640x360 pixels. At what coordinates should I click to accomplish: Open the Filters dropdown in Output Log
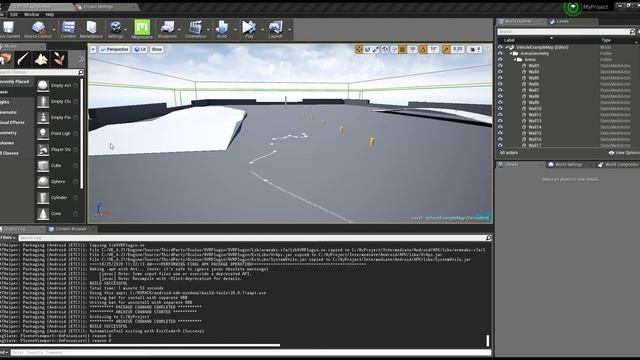(8, 238)
